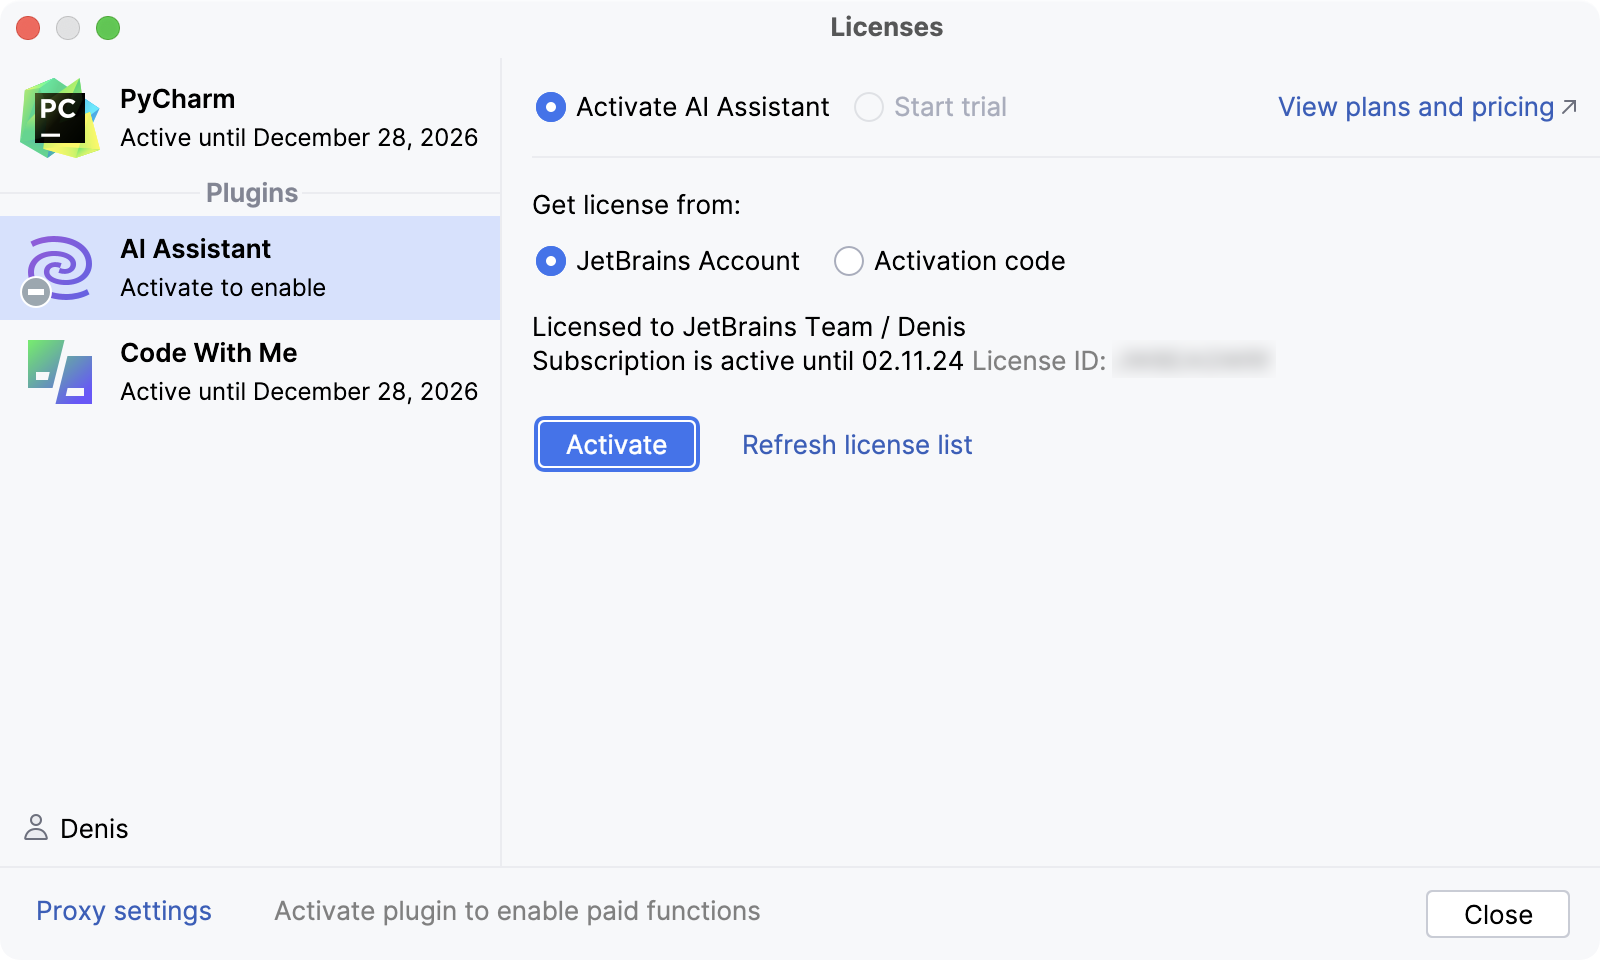
Task: Click the Code With Me plugin icon
Action: tap(60, 370)
